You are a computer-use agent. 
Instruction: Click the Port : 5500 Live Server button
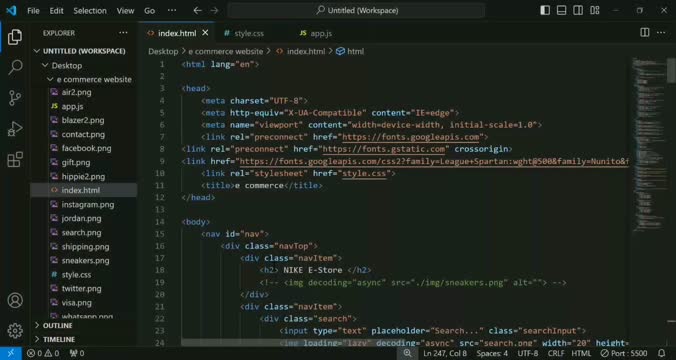[624, 354]
